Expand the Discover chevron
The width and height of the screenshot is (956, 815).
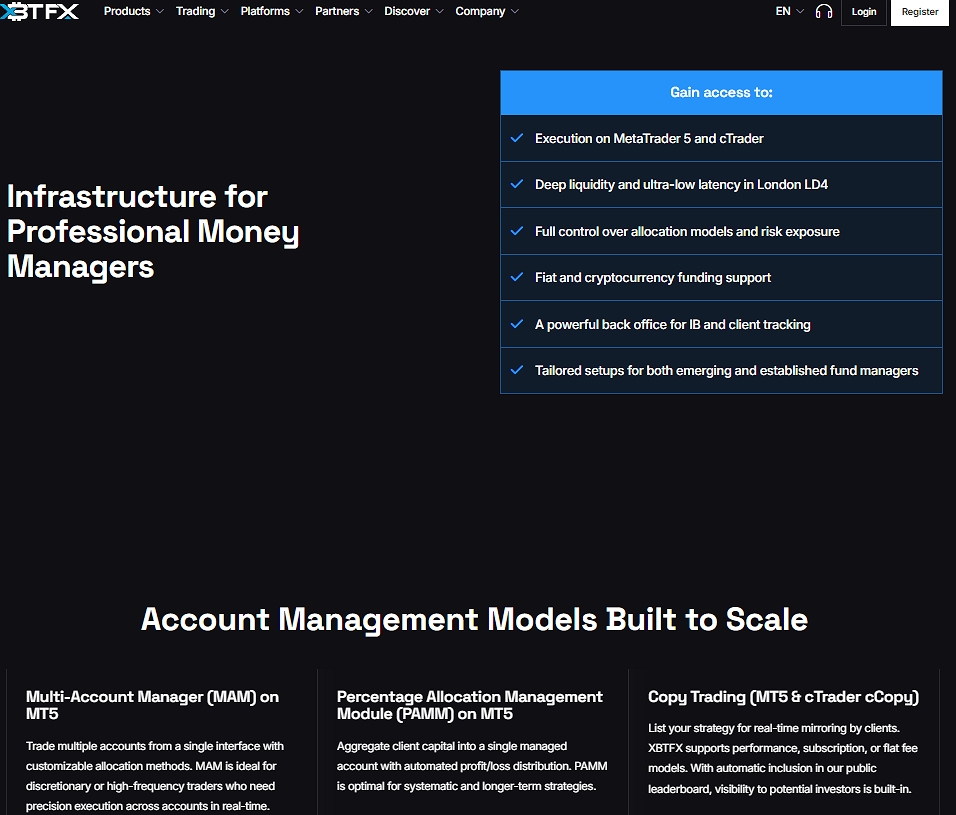pyautogui.click(x=439, y=12)
